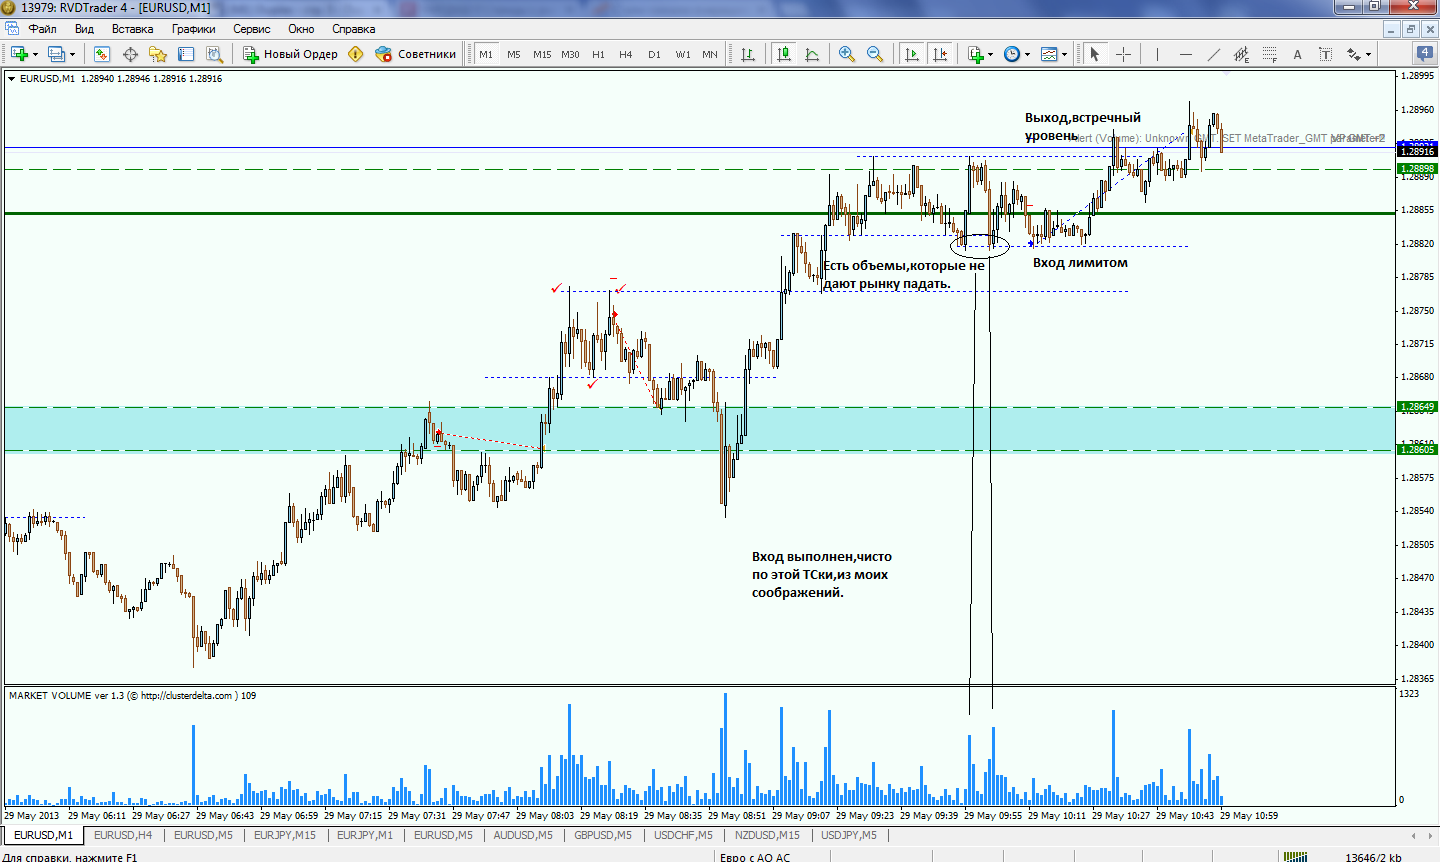Open the profiles icon

(x=57, y=54)
